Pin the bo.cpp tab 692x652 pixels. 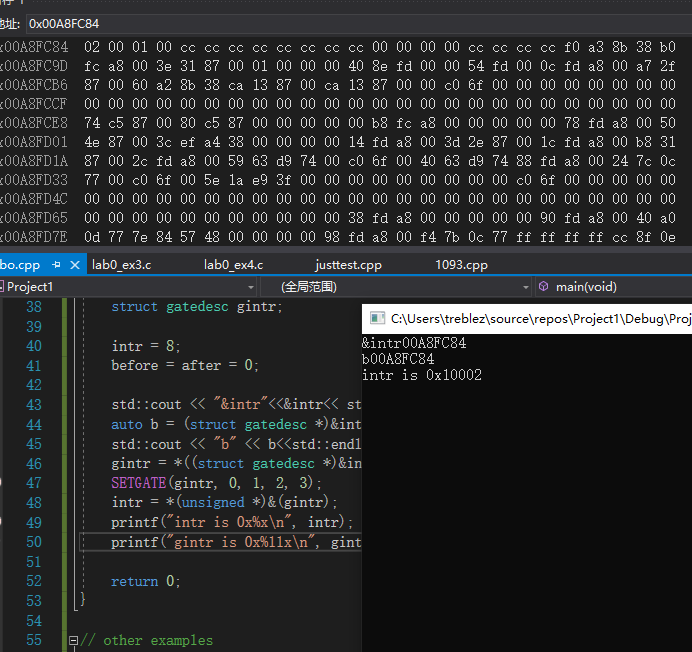point(56,264)
